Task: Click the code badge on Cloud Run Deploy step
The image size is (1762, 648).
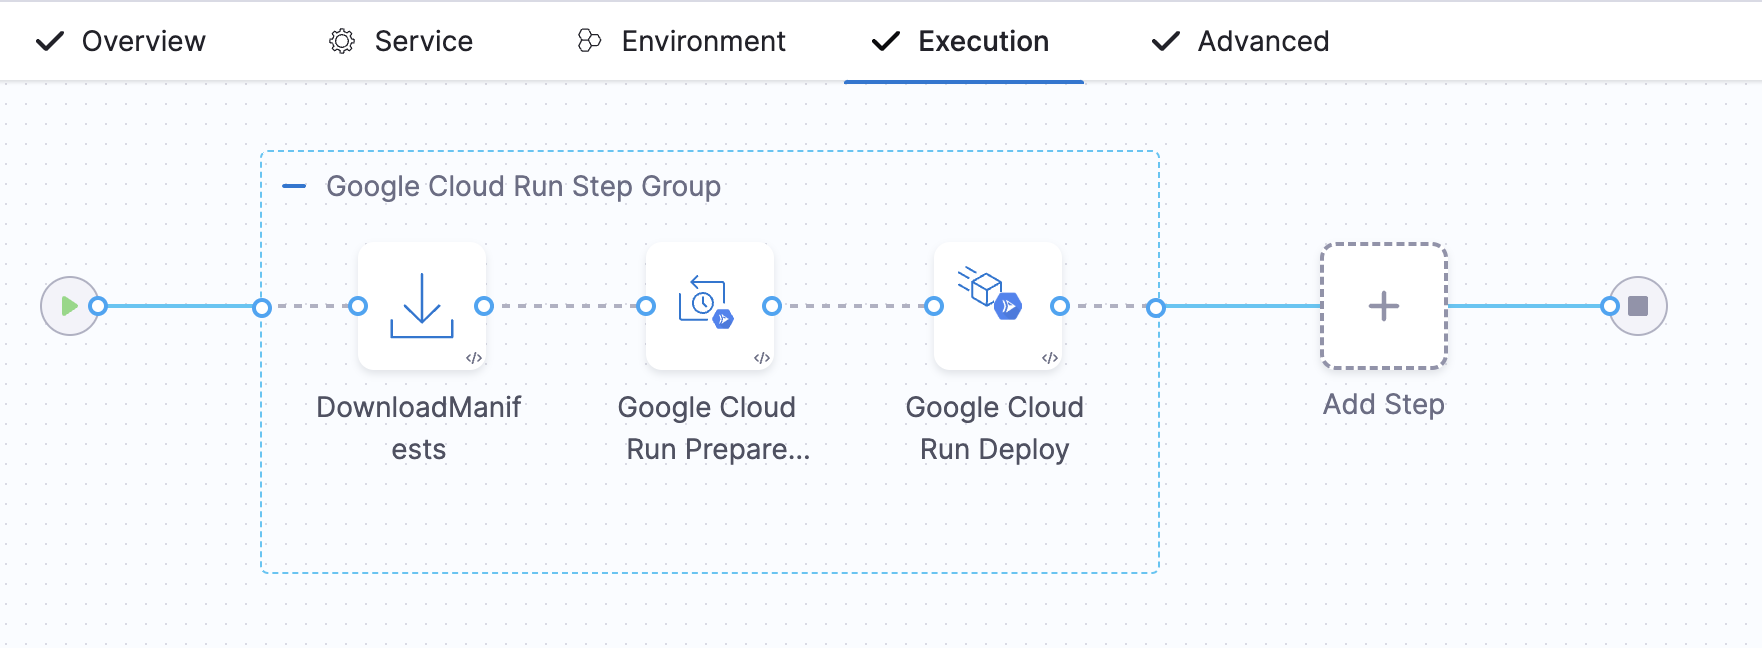Action: pyautogui.click(x=1049, y=358)
